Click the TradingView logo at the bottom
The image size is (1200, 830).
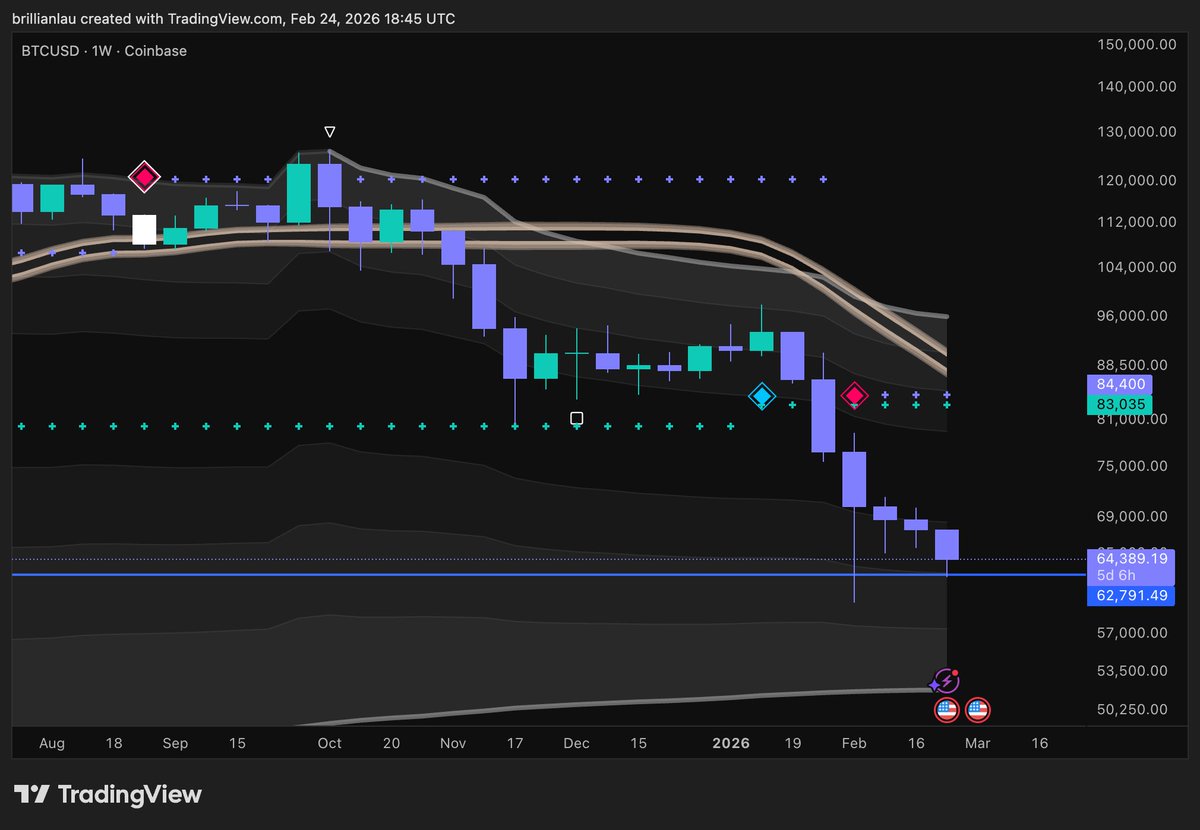[107, 795]
